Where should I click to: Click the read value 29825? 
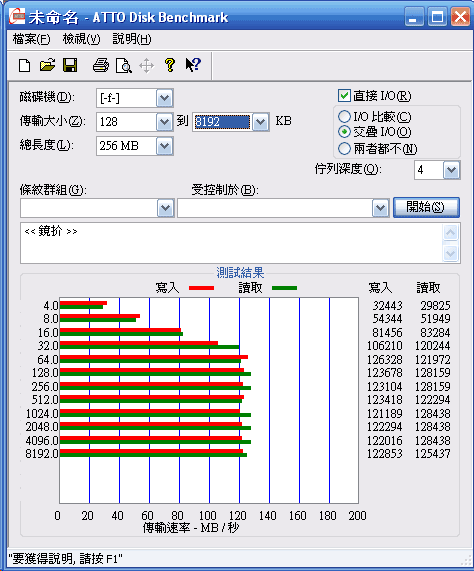tap(435, 306)
